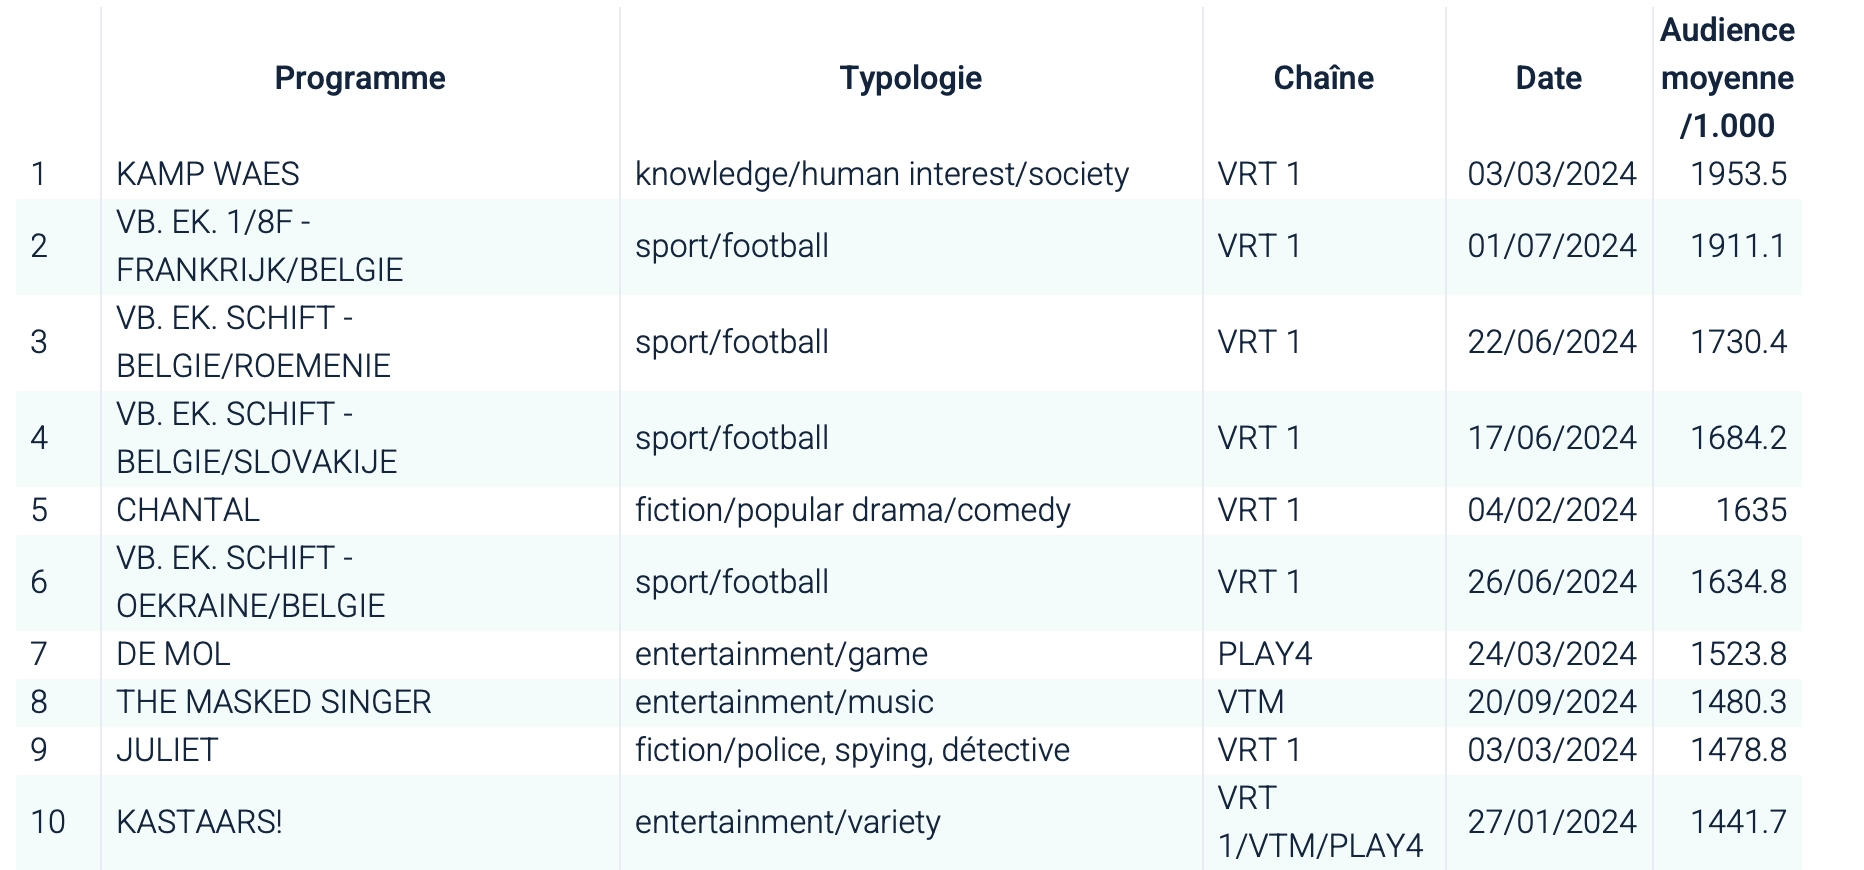Click the PLAY4 channel cell
1864x870 pixels.
tap(1264, 654)
